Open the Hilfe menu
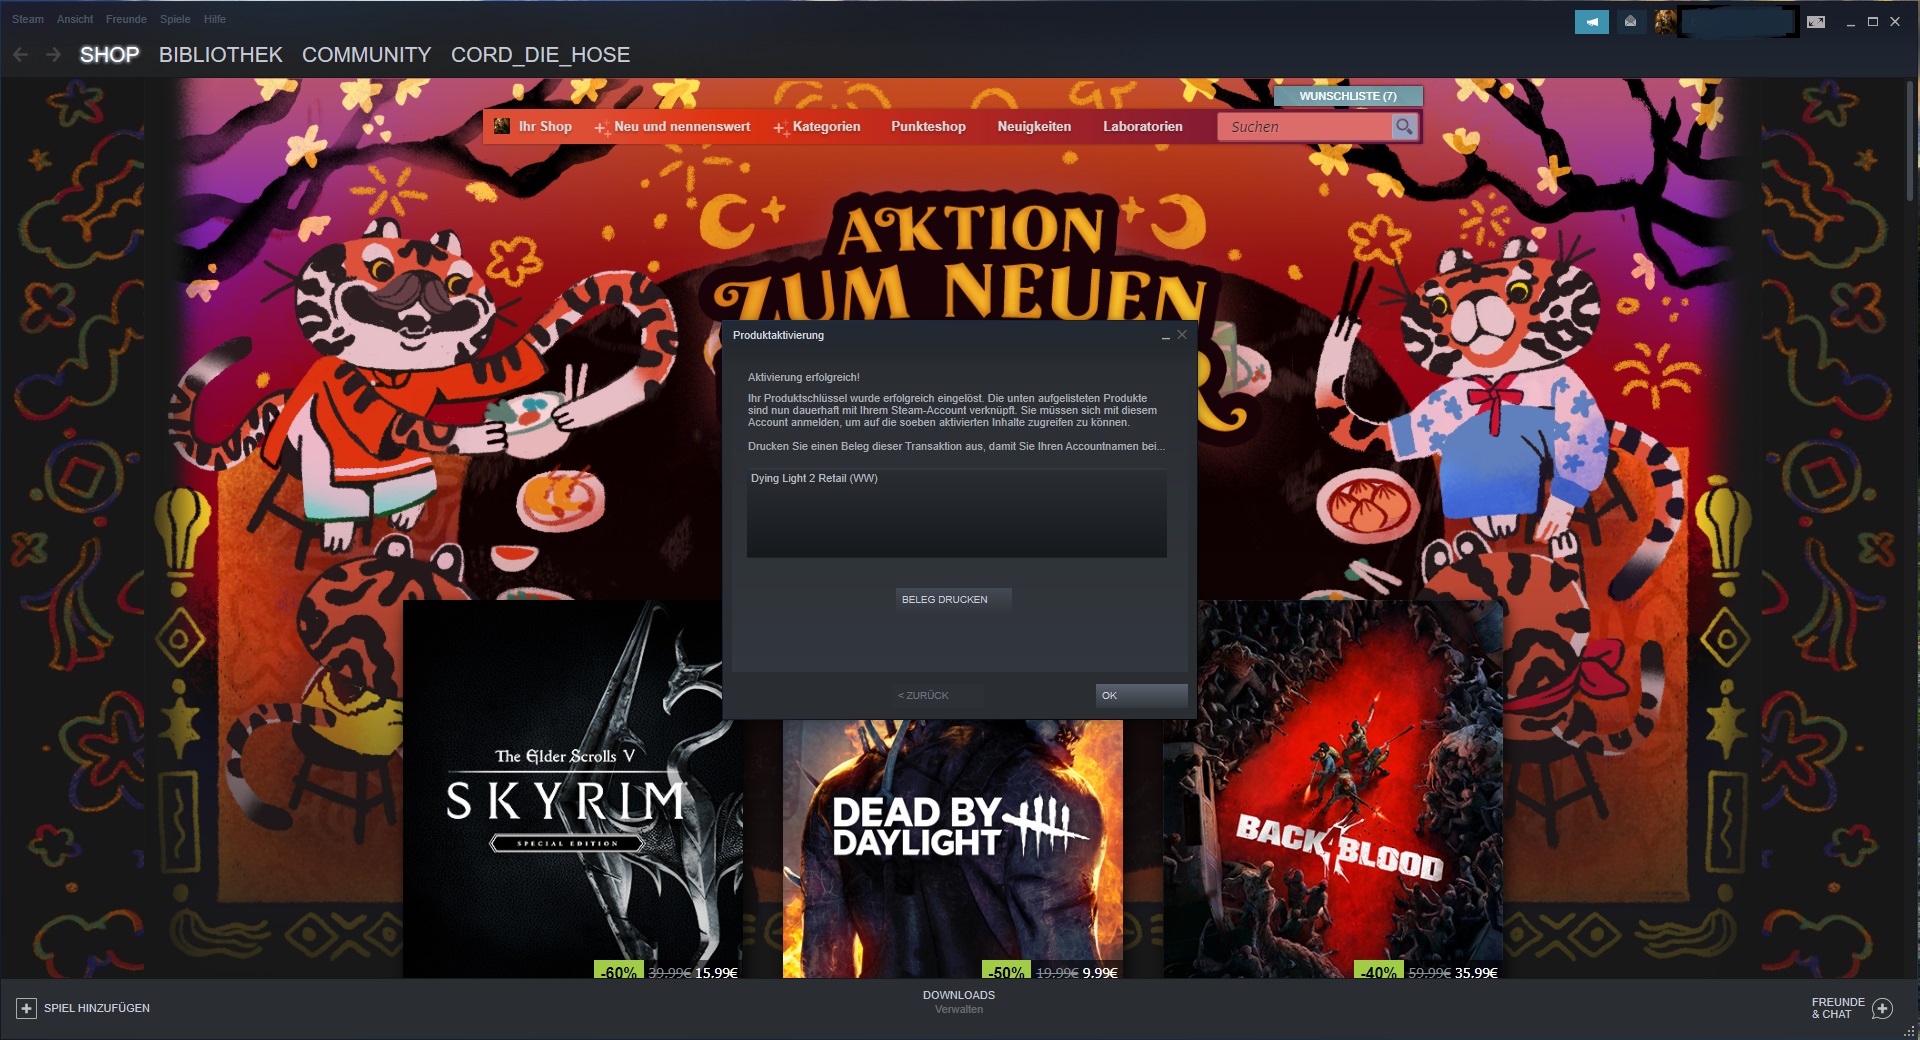Screen dimensions: 1920x1040 coord(215,19)
